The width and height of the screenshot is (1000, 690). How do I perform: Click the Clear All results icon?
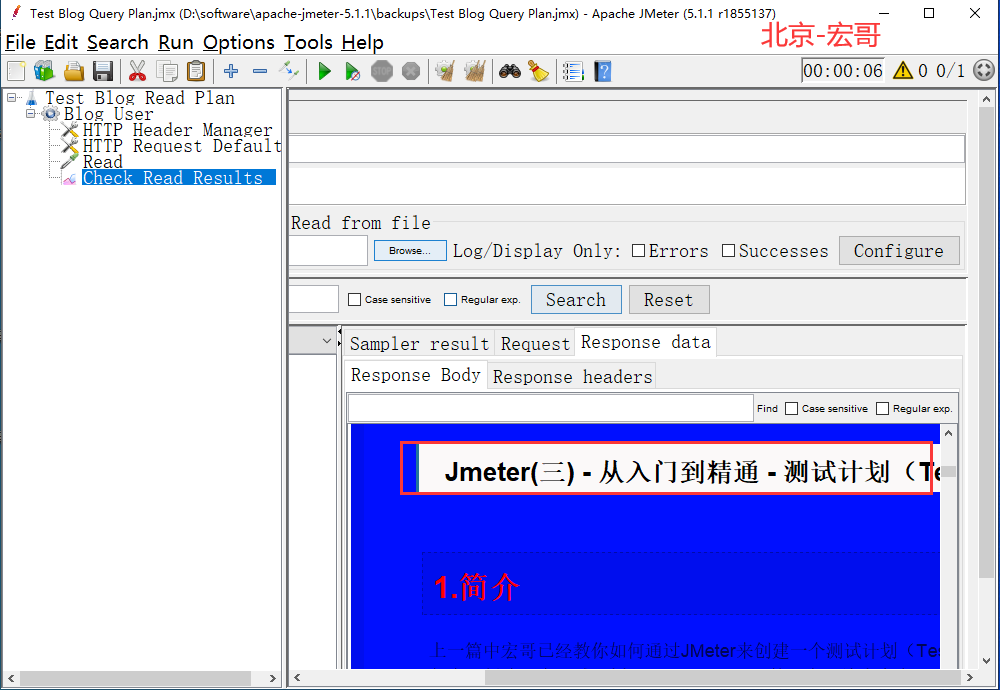475,71
